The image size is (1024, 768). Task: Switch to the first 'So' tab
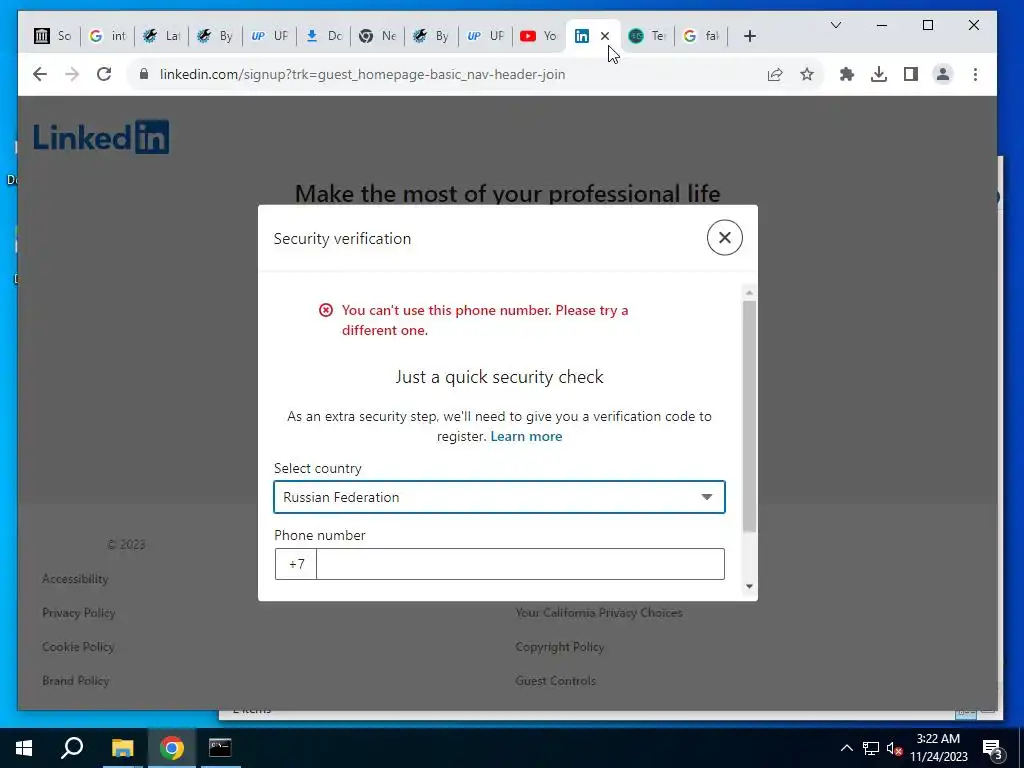coord(53,36)
